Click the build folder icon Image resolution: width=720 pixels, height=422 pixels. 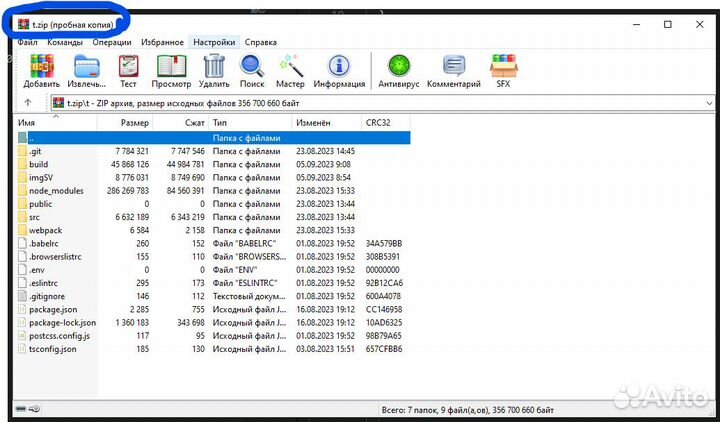tap(22, 164)
